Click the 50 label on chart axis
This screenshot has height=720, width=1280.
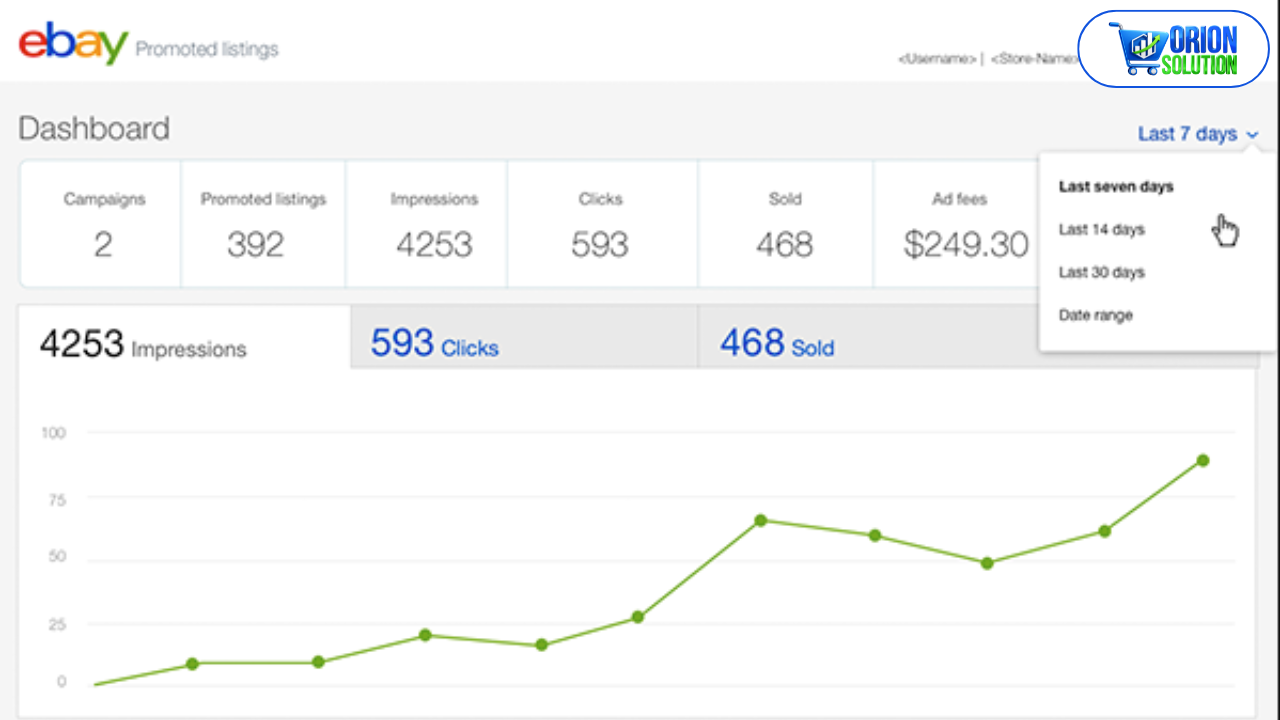[x=57, y=557]
